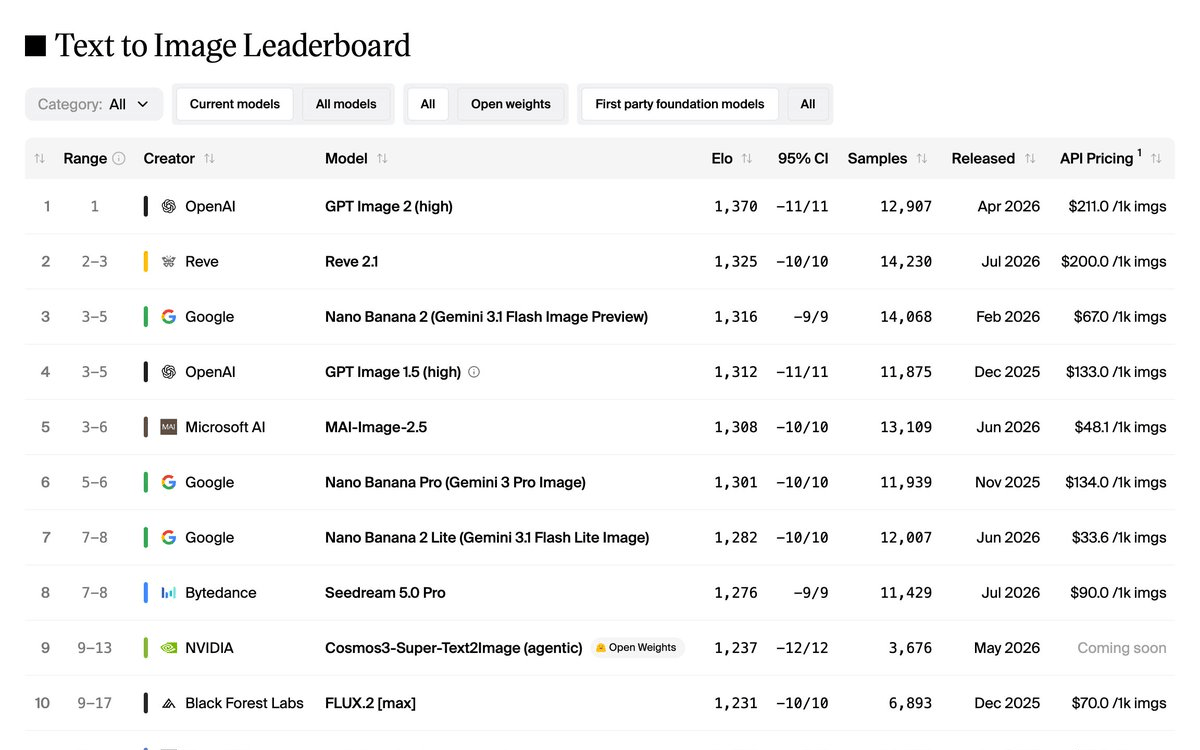
Task: Click the NVIDIA logo icon
Action: point(168,648)
